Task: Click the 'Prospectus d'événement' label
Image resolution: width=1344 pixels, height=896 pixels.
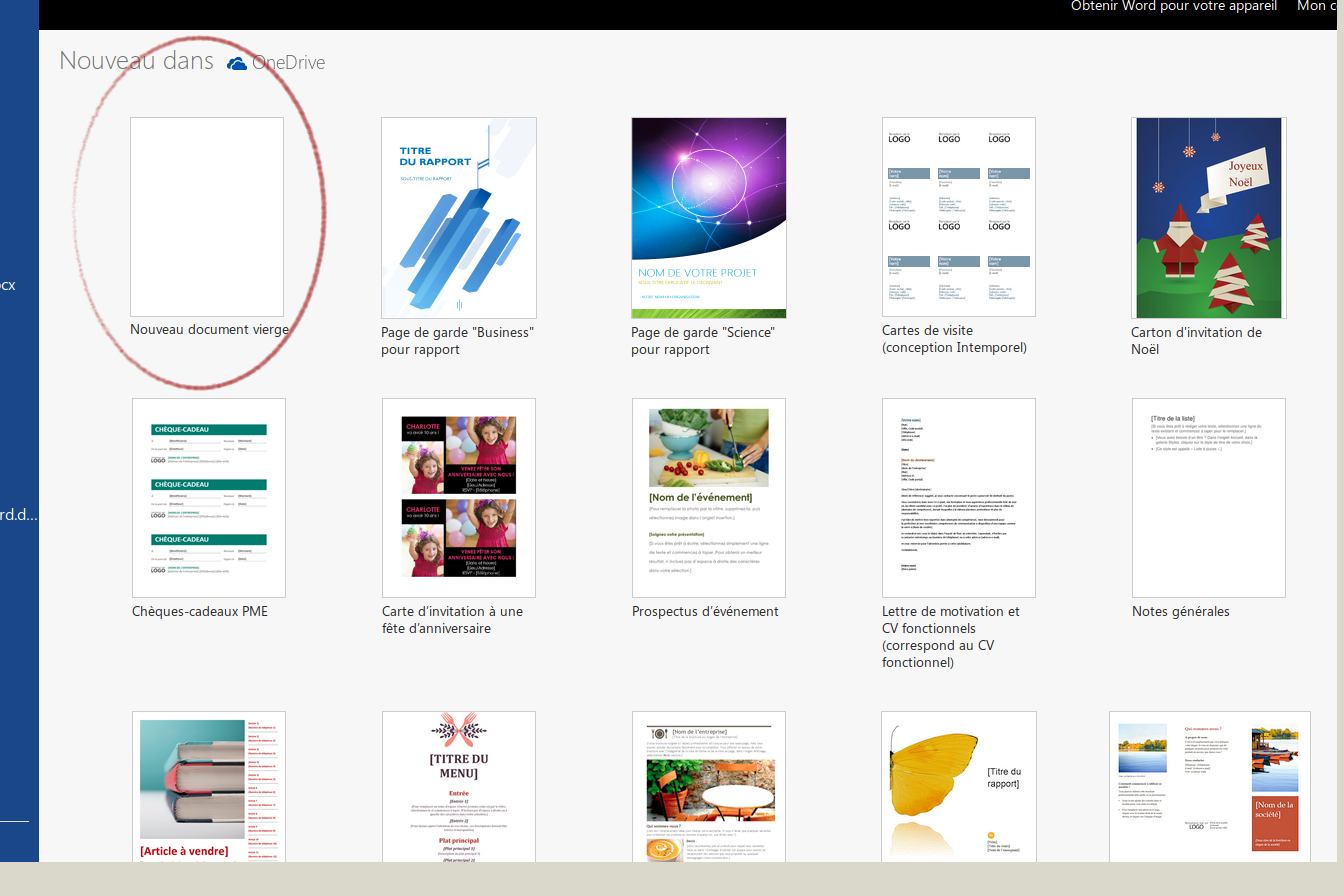Action: pyautogui.click(x=705, y=611)
